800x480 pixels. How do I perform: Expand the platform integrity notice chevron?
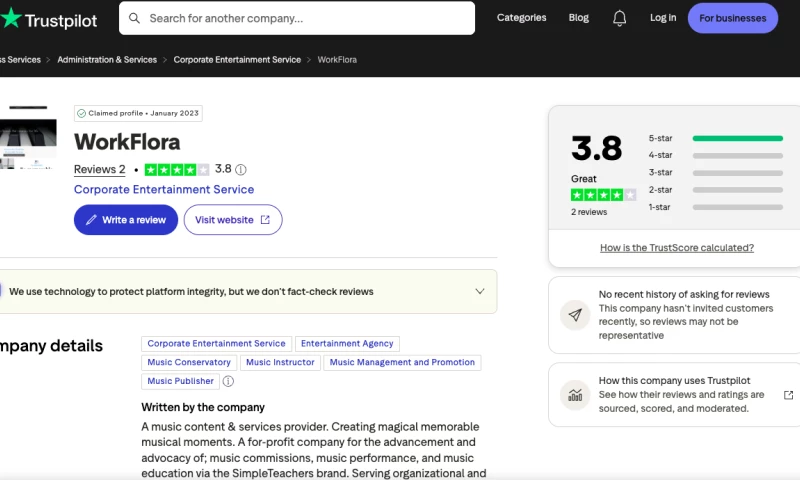coord(480,291)
